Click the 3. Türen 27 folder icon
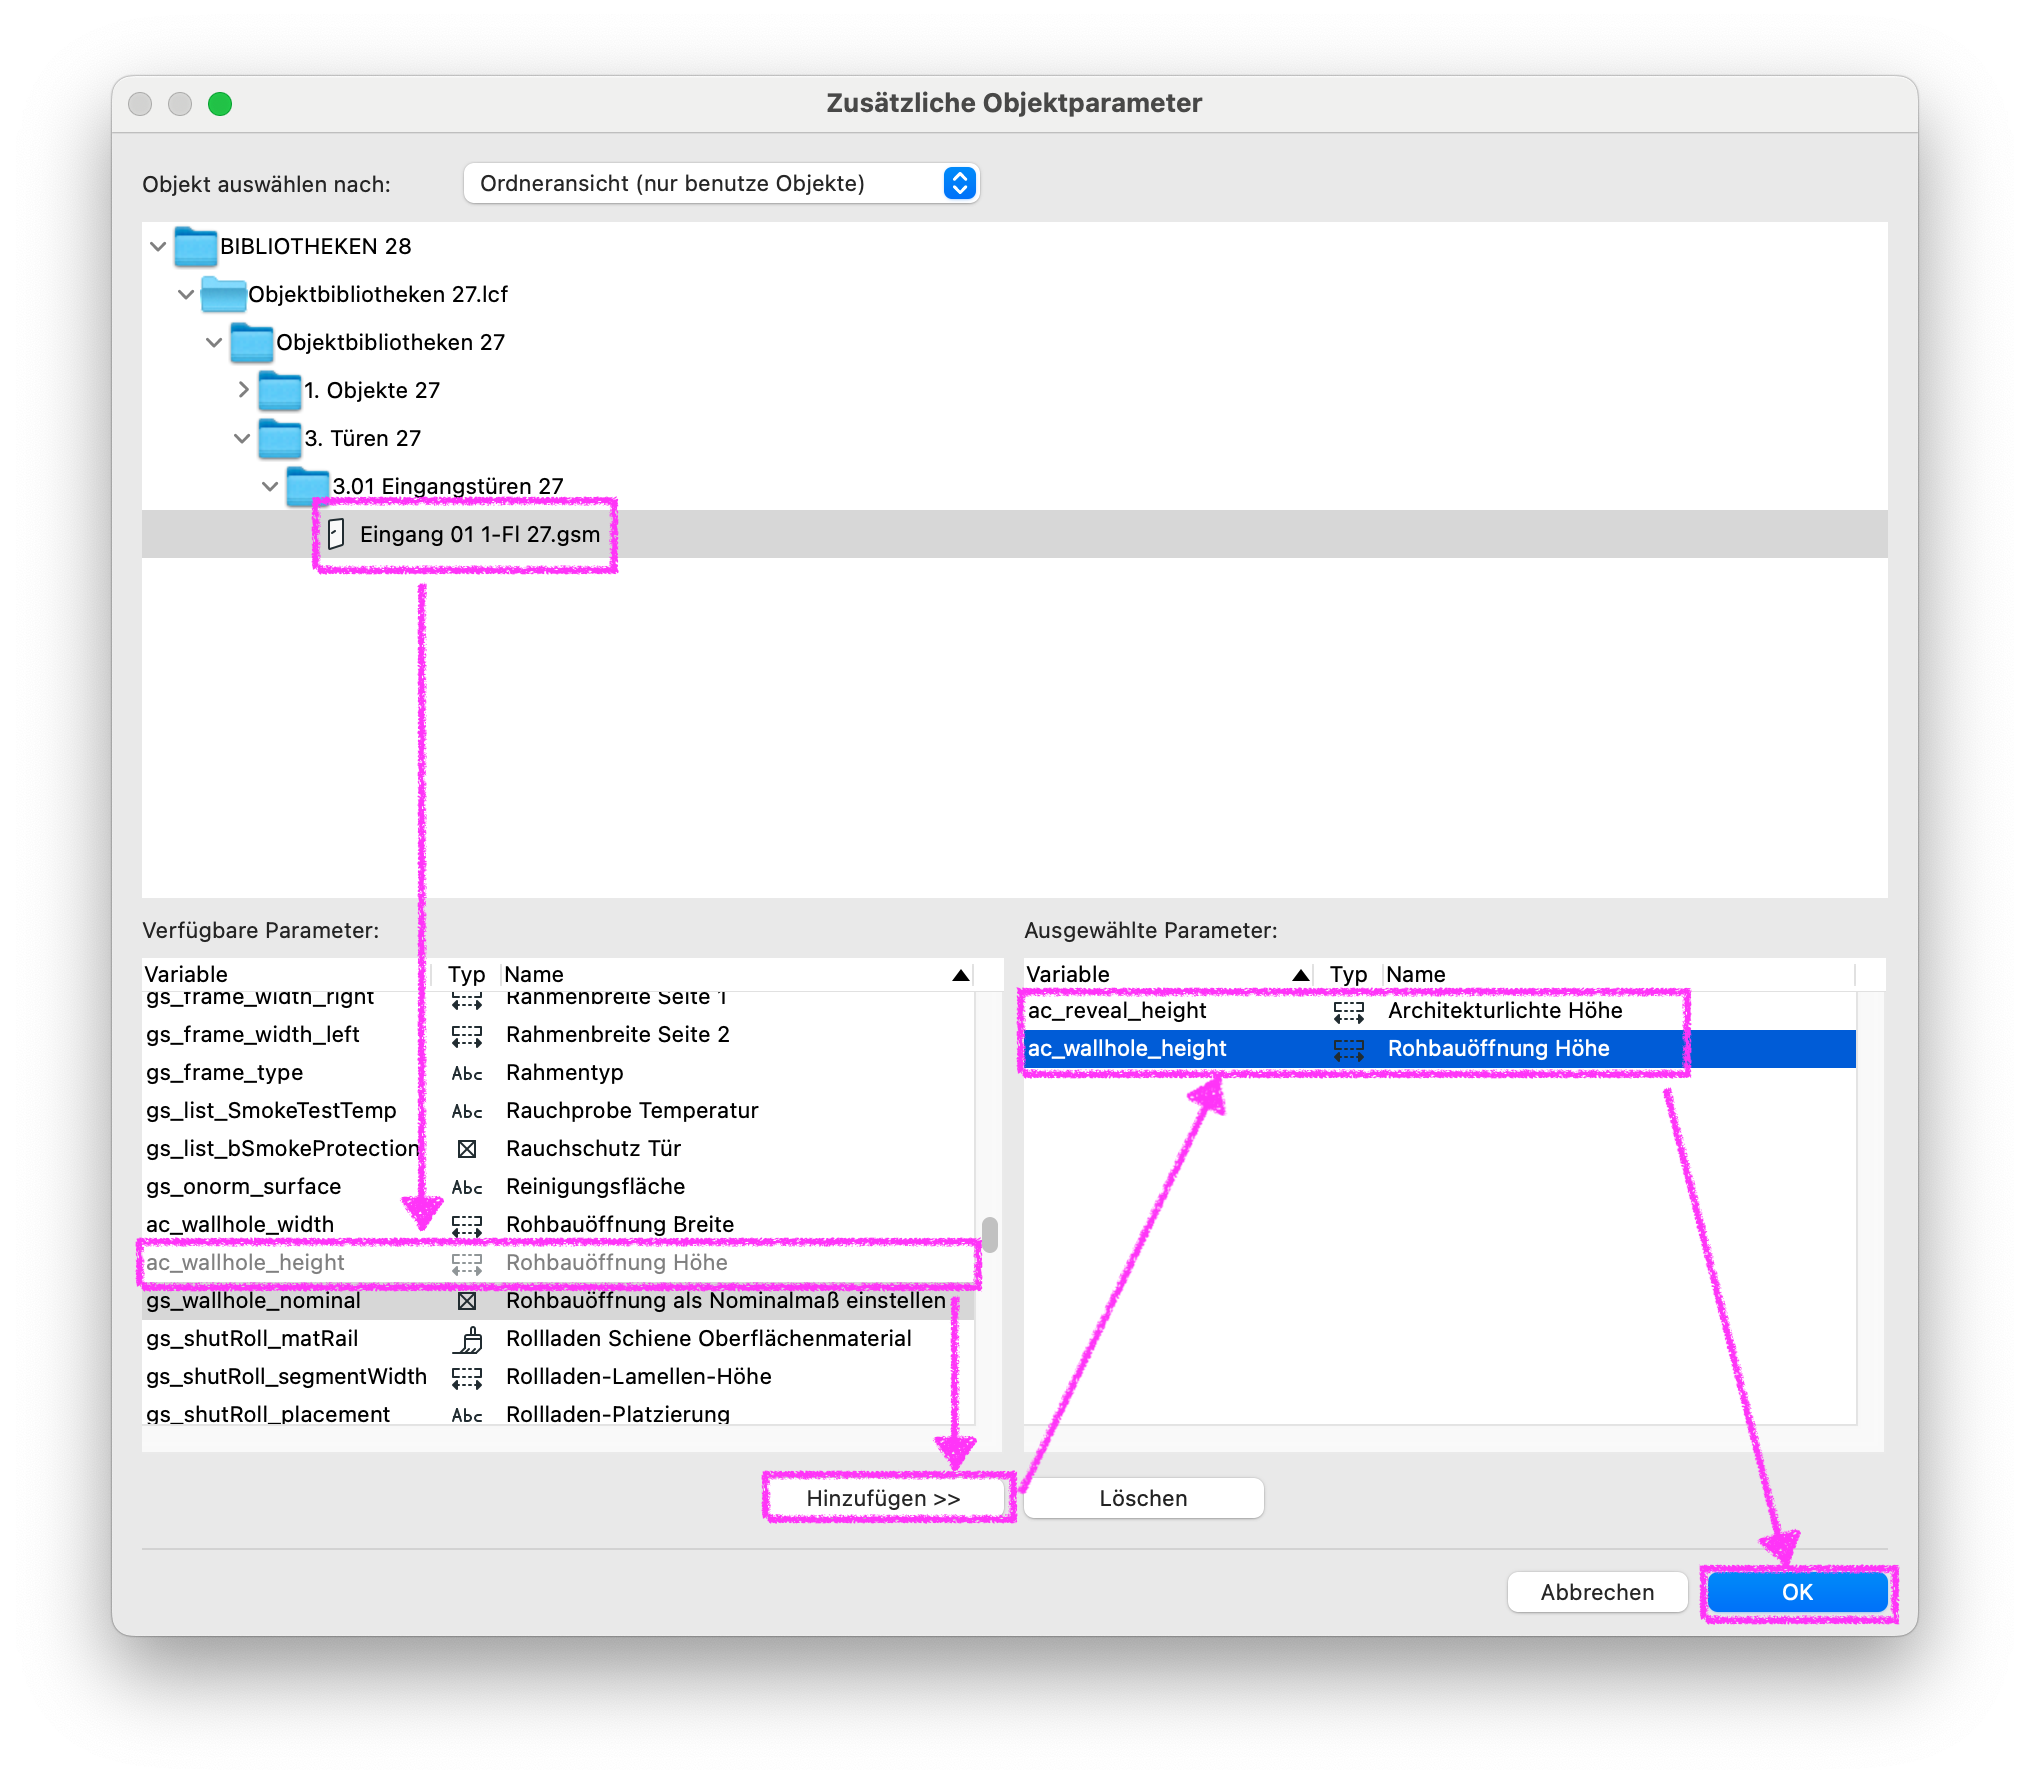The width and height of the screenshot is (2030, 1784). [279, 438]
